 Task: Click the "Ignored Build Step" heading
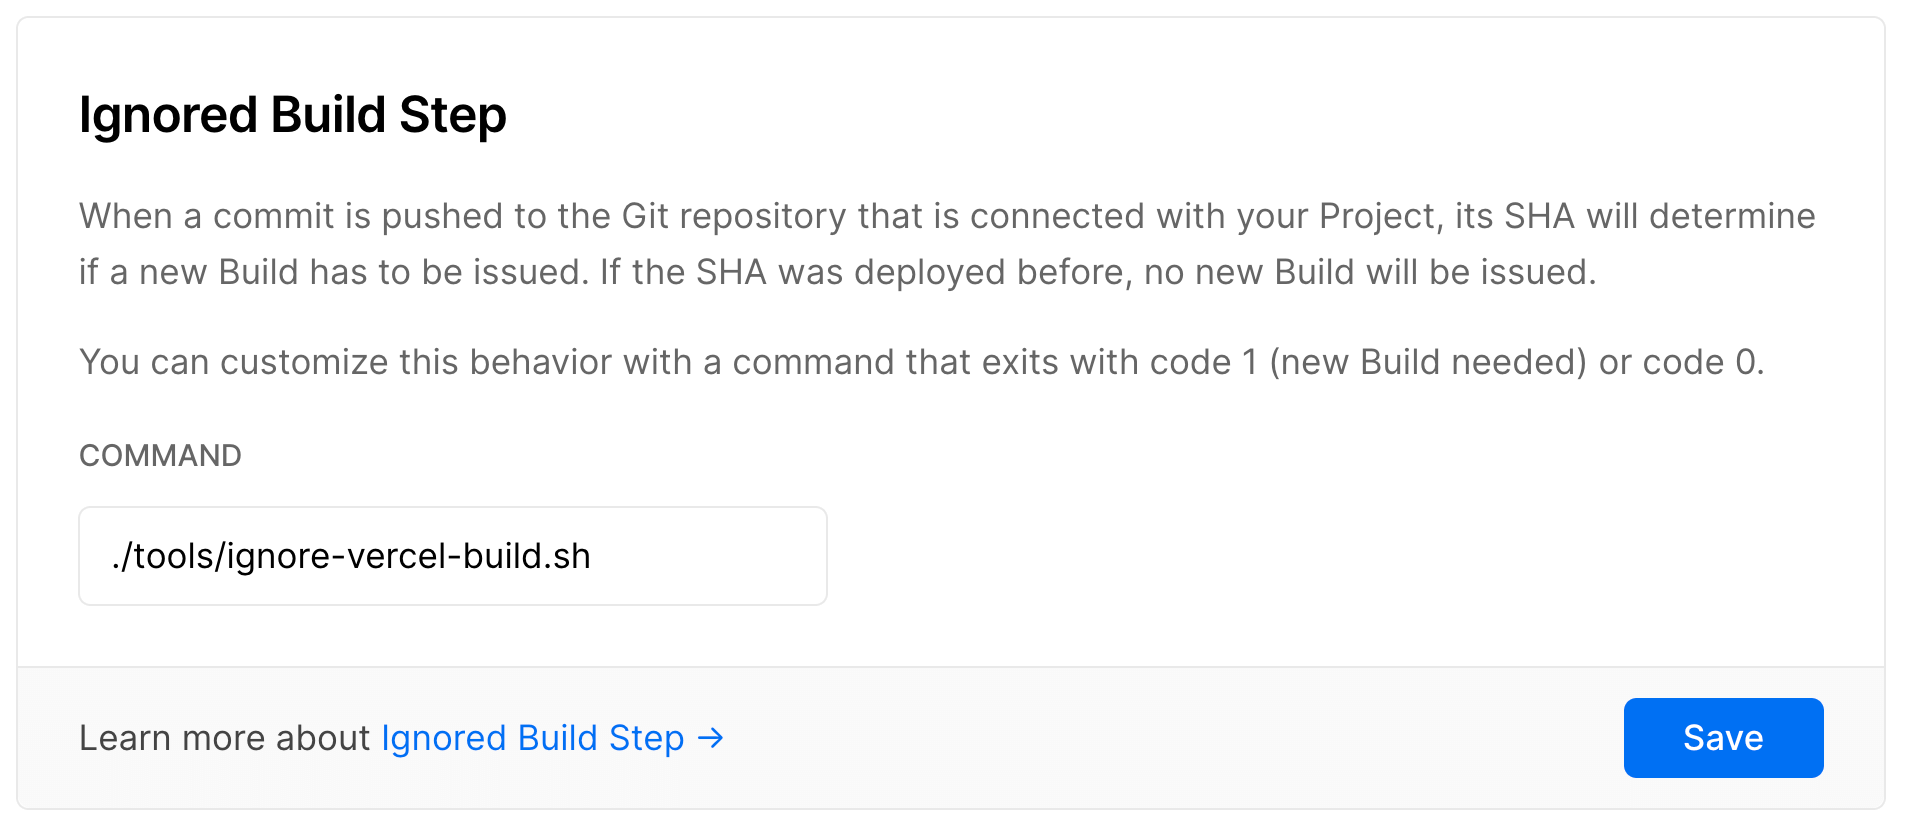pyautogui.click(x=292, y=115)
